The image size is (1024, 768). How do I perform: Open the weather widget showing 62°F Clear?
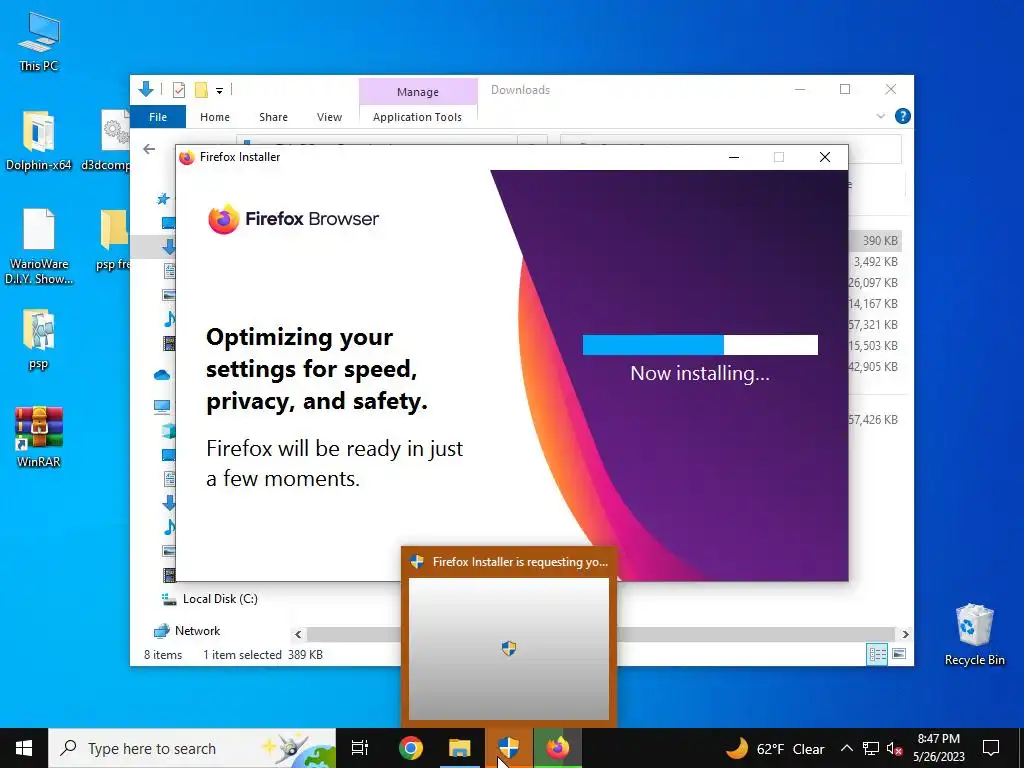pos(775,748)
